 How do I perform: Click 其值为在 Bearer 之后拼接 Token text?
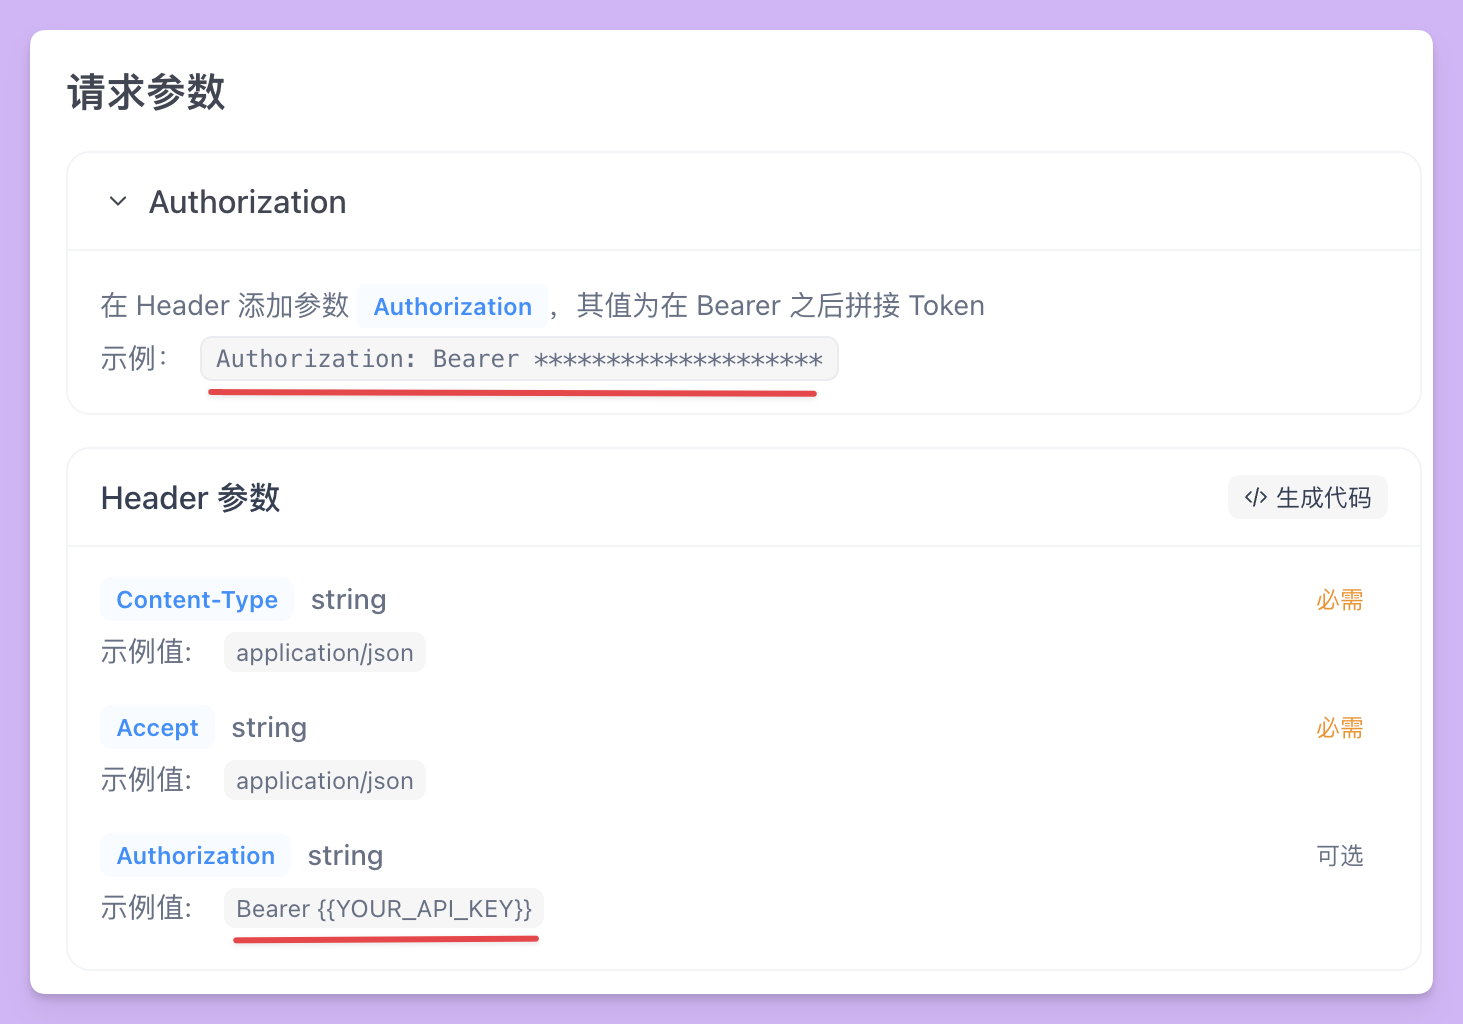pos(780,305)
